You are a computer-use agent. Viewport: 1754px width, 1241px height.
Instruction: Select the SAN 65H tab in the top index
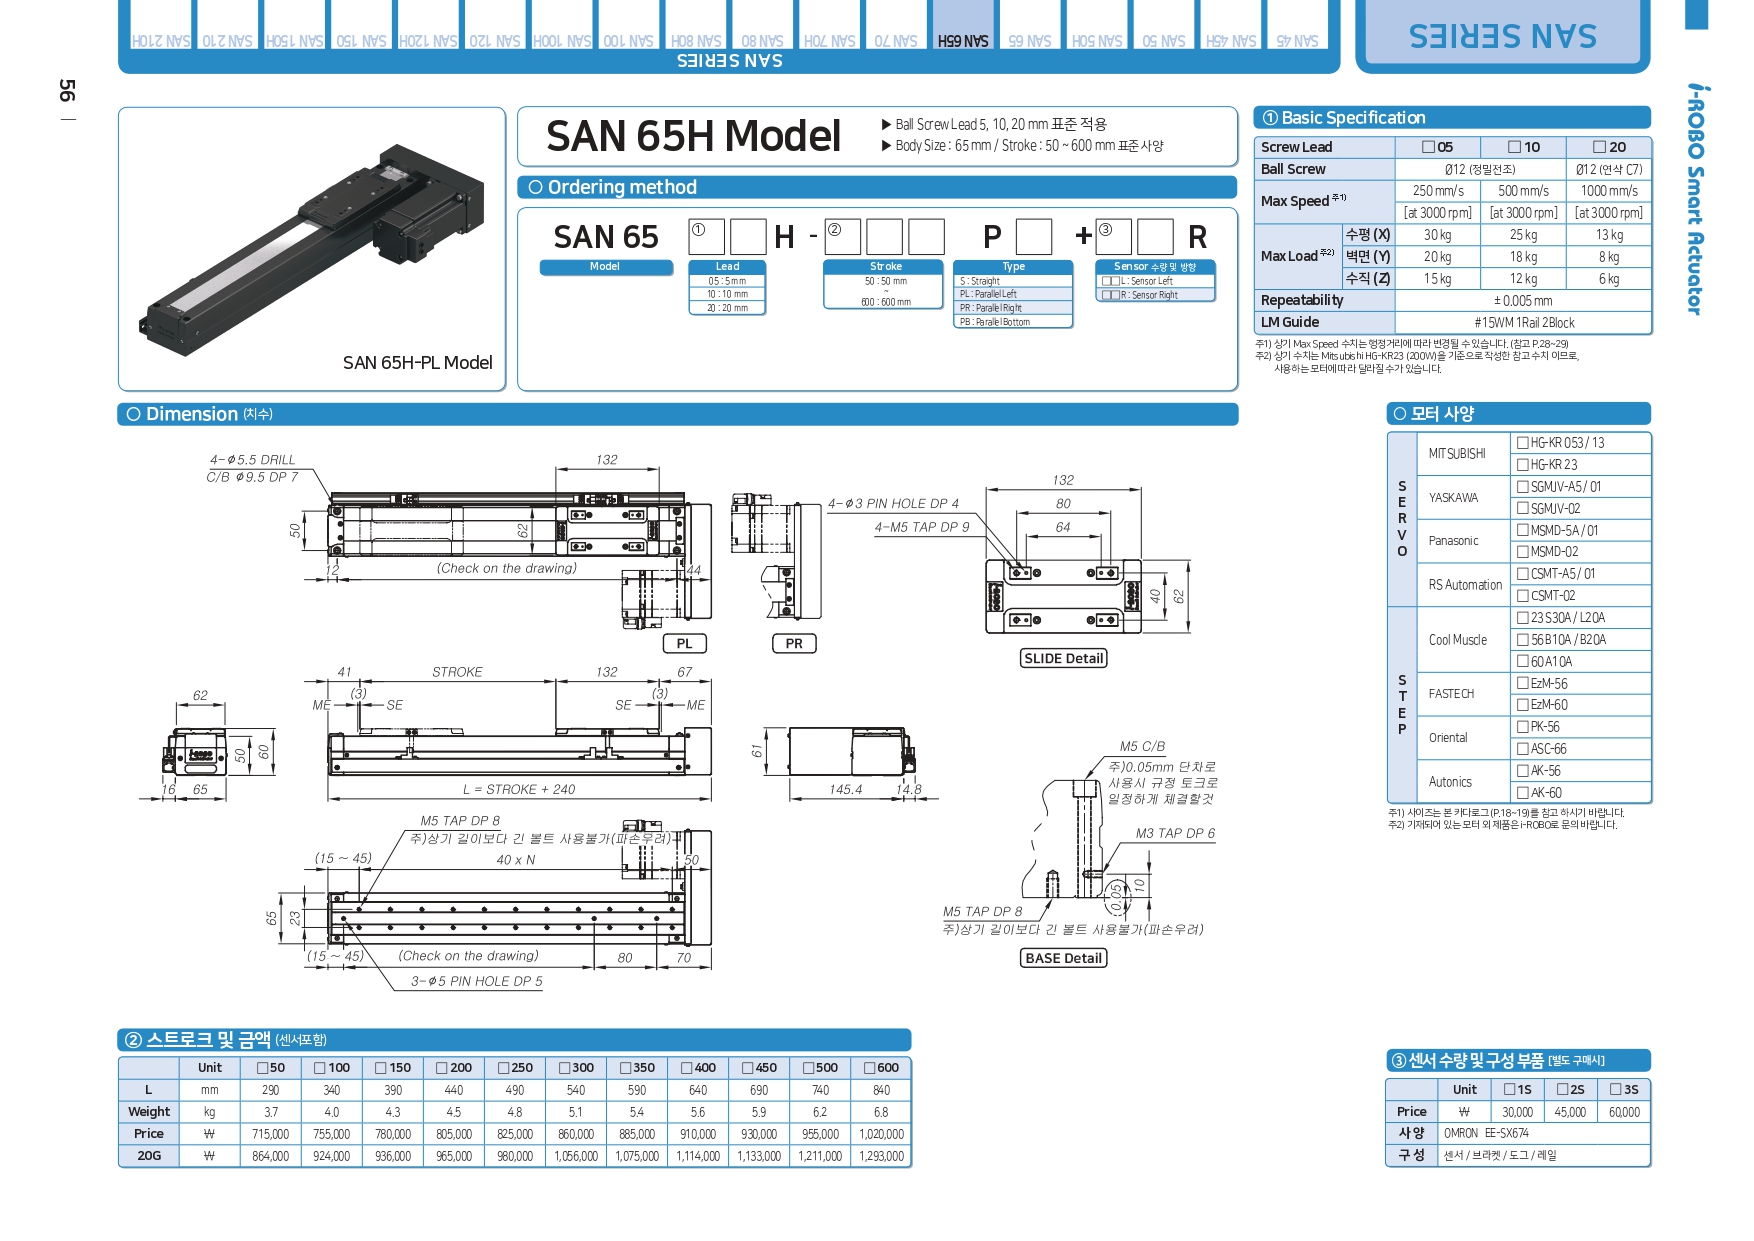[963, 27]
